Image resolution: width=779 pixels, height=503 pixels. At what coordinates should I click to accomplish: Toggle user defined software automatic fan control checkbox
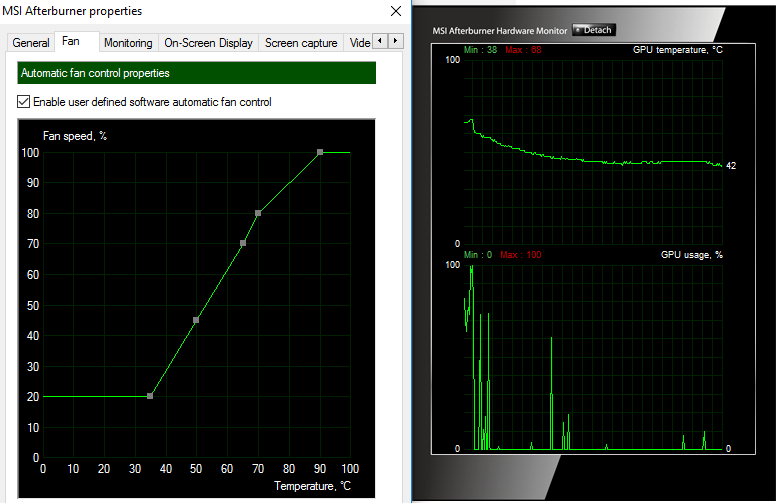pyautogui.click(x=23, y=102)
